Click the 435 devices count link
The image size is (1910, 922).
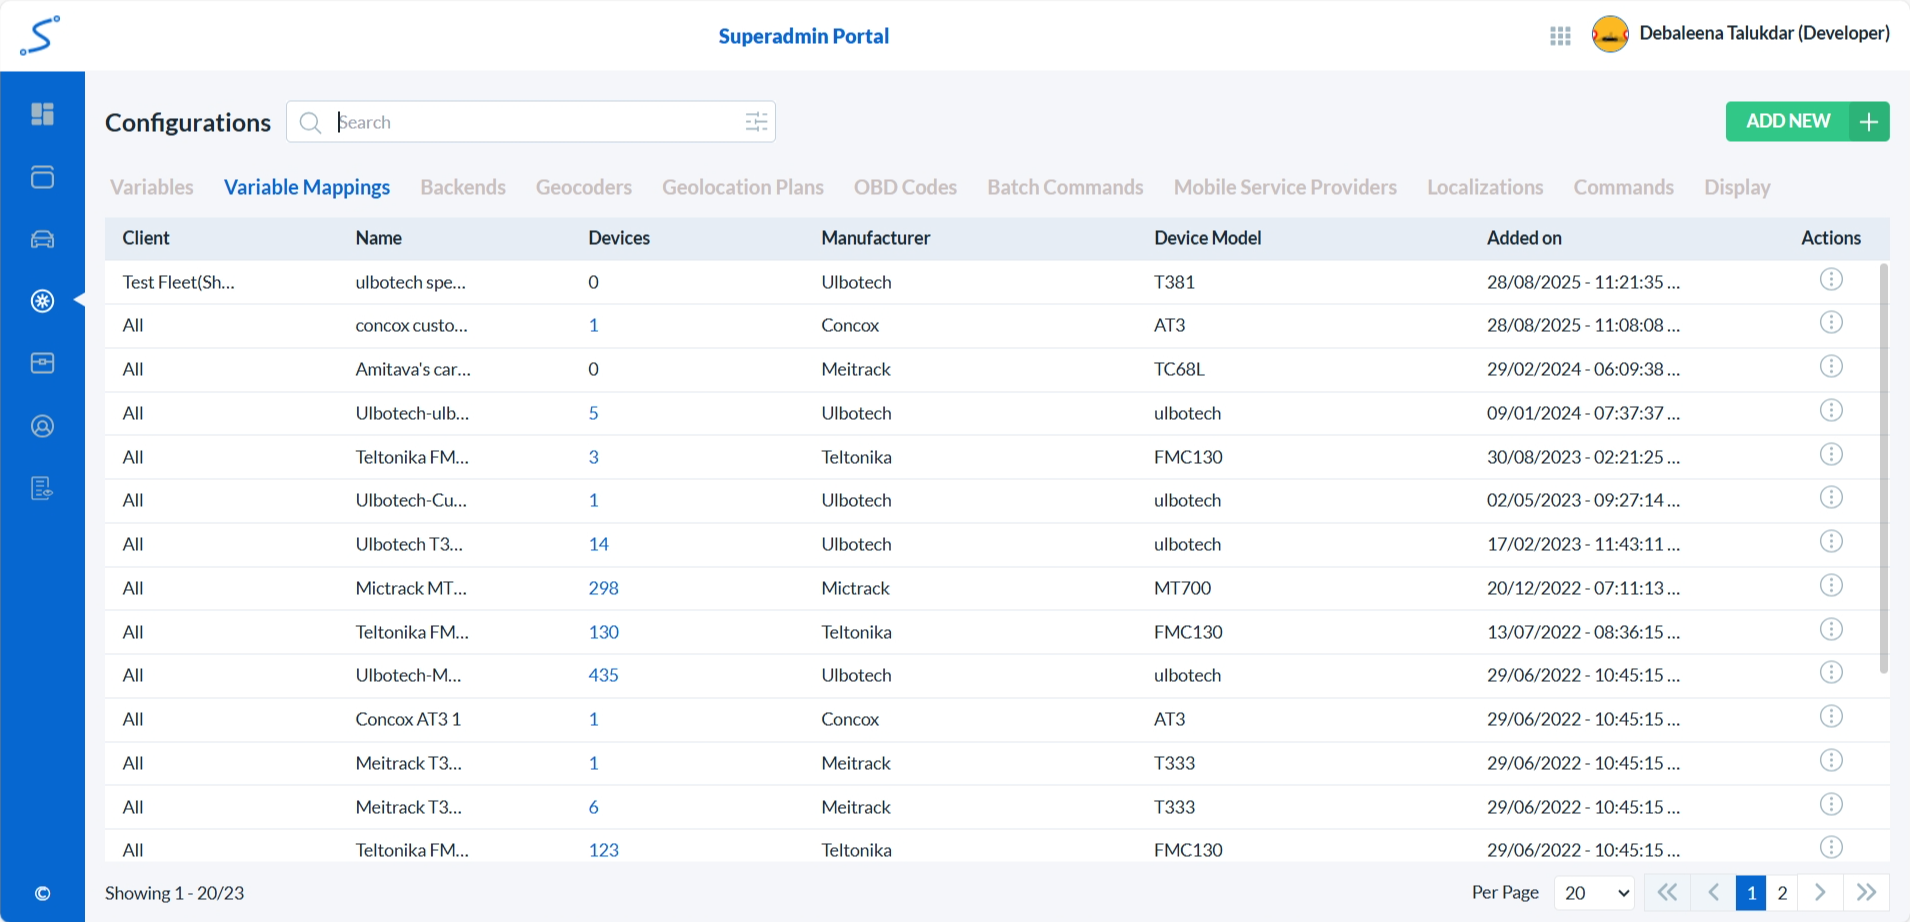point(603,676)
